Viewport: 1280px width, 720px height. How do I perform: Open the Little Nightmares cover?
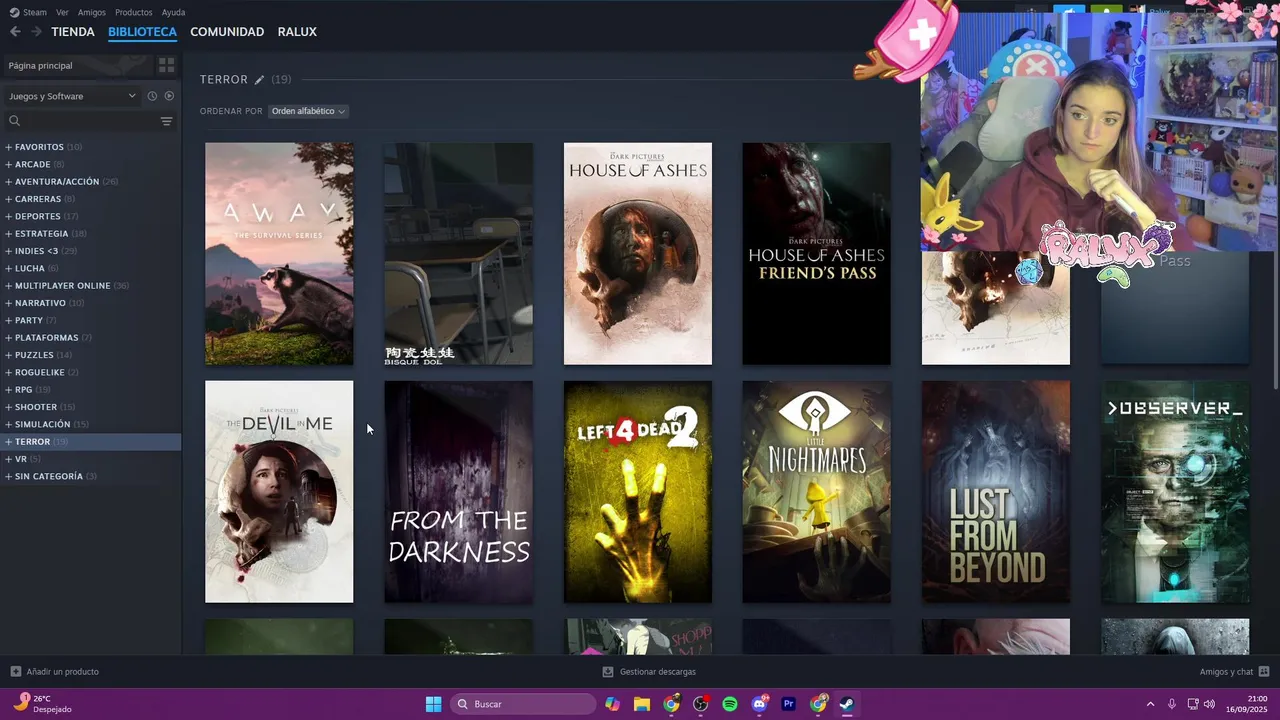coord(816,492)
